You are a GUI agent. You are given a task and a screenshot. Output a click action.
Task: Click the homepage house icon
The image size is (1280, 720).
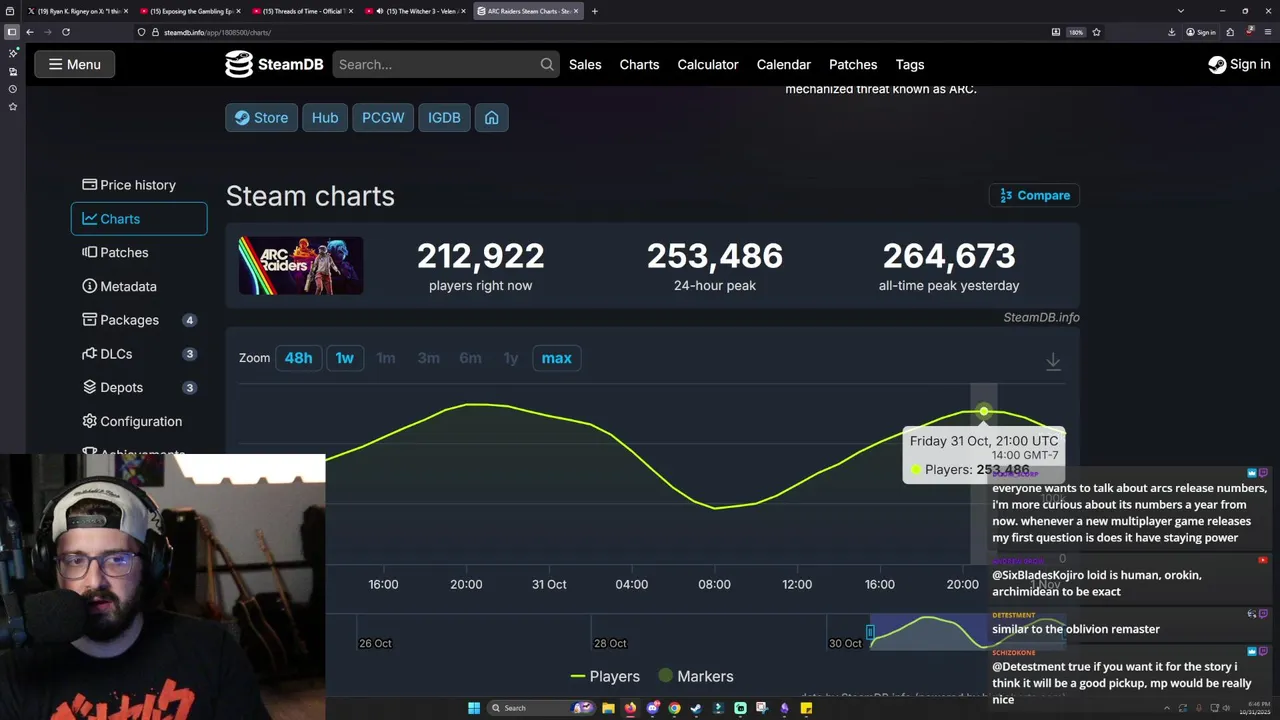491,117
